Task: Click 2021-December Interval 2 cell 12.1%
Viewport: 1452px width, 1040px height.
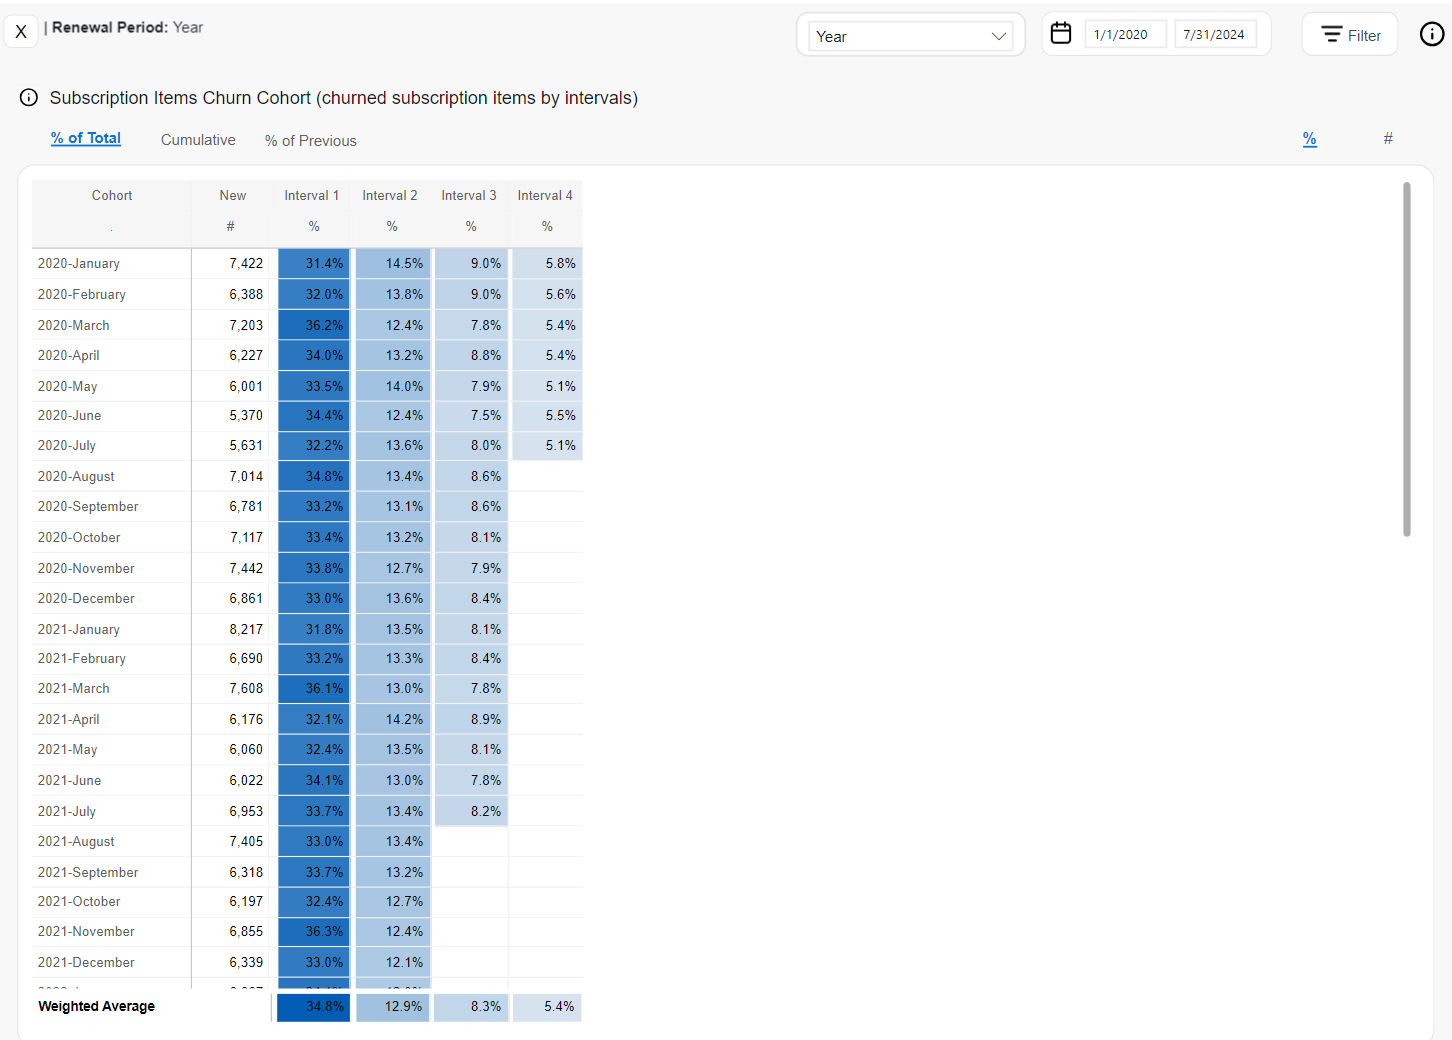Action: coord(393,963)
